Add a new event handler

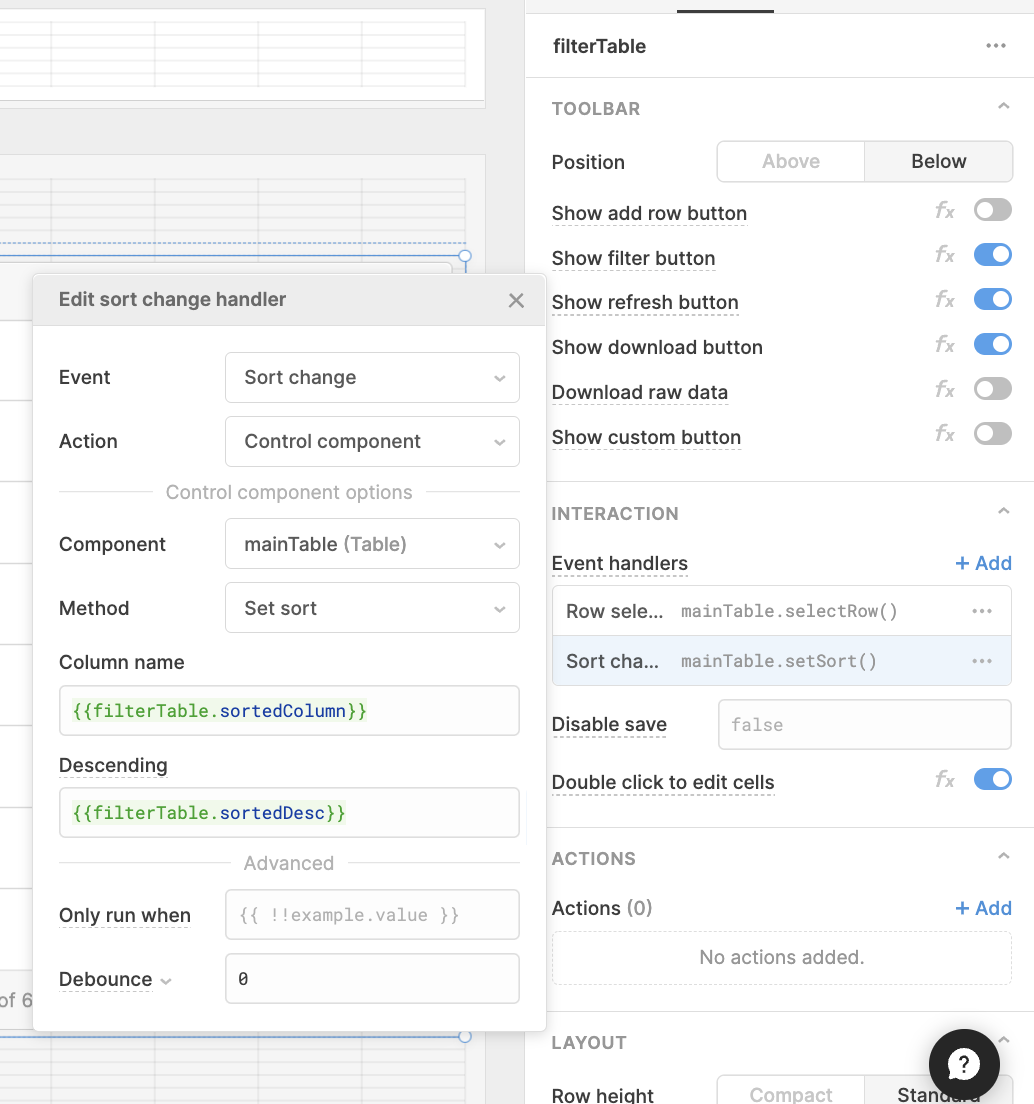click(x=983, y=563)
